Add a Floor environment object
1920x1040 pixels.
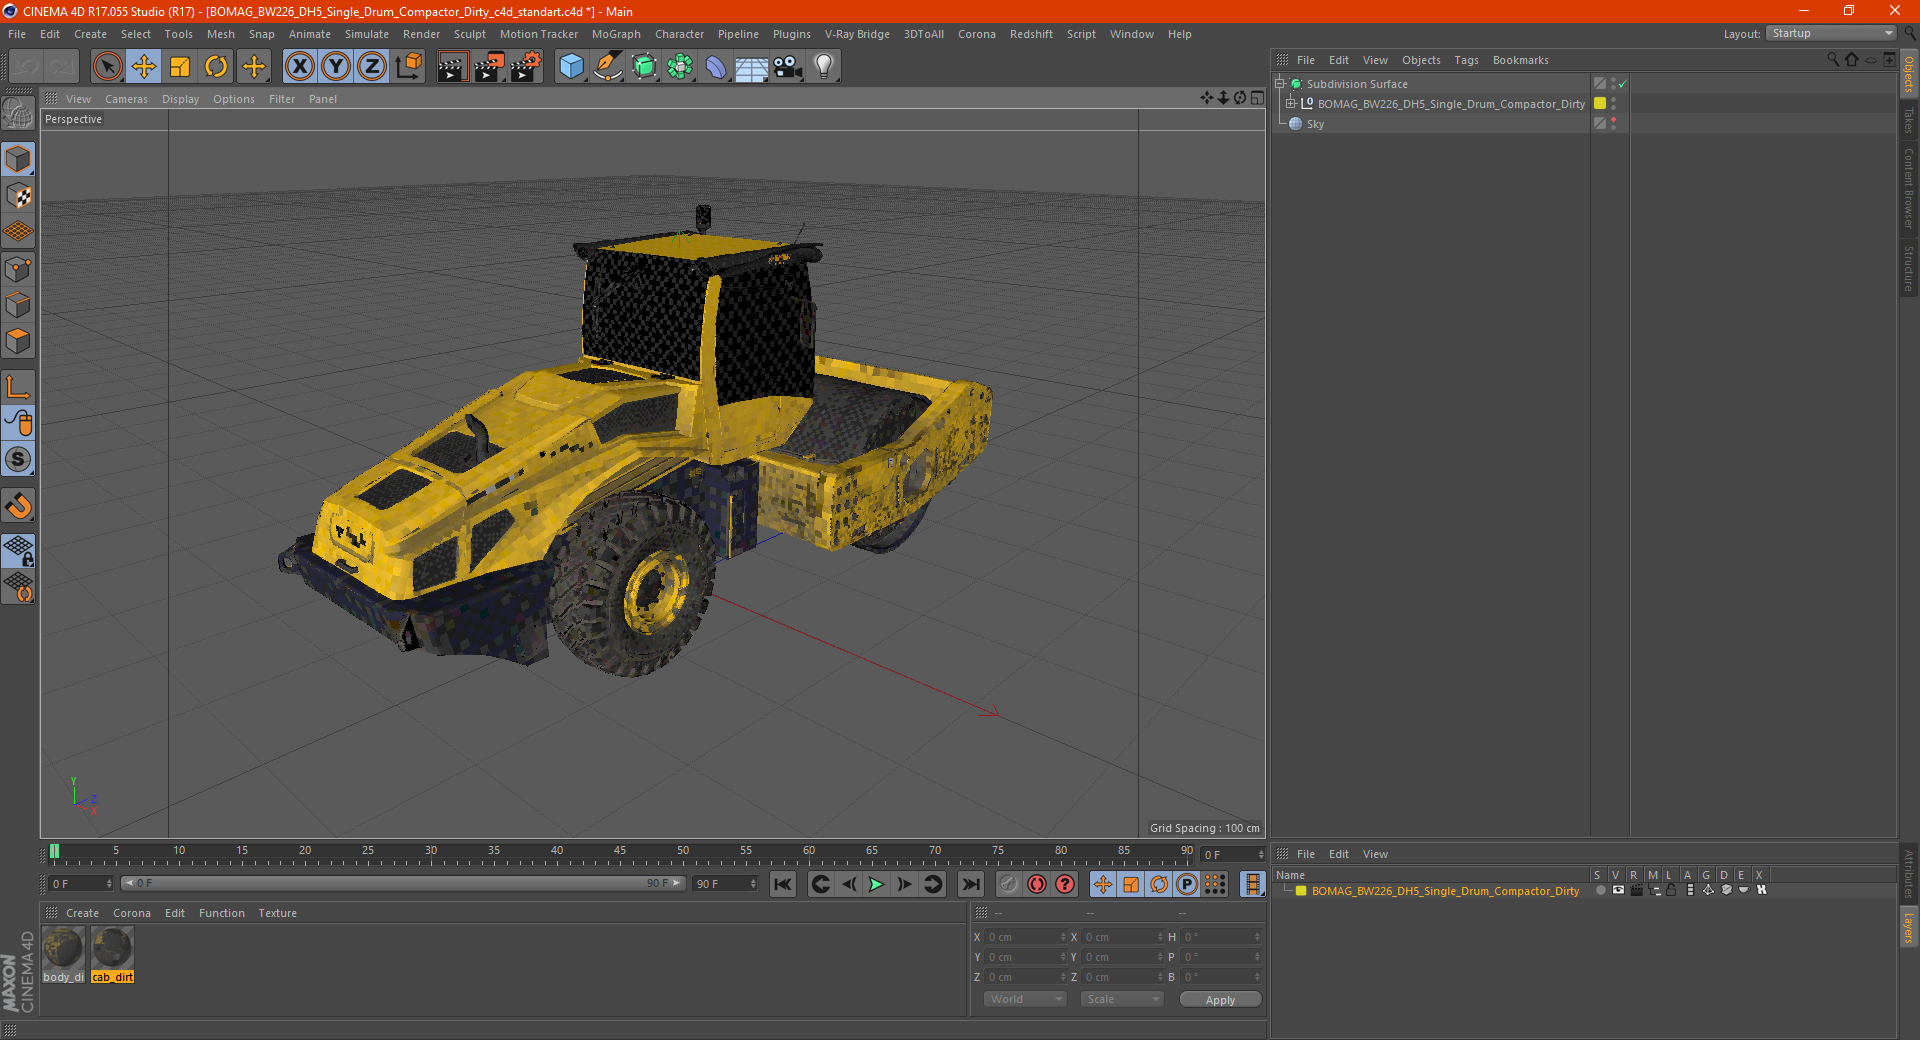coord(752,67)
